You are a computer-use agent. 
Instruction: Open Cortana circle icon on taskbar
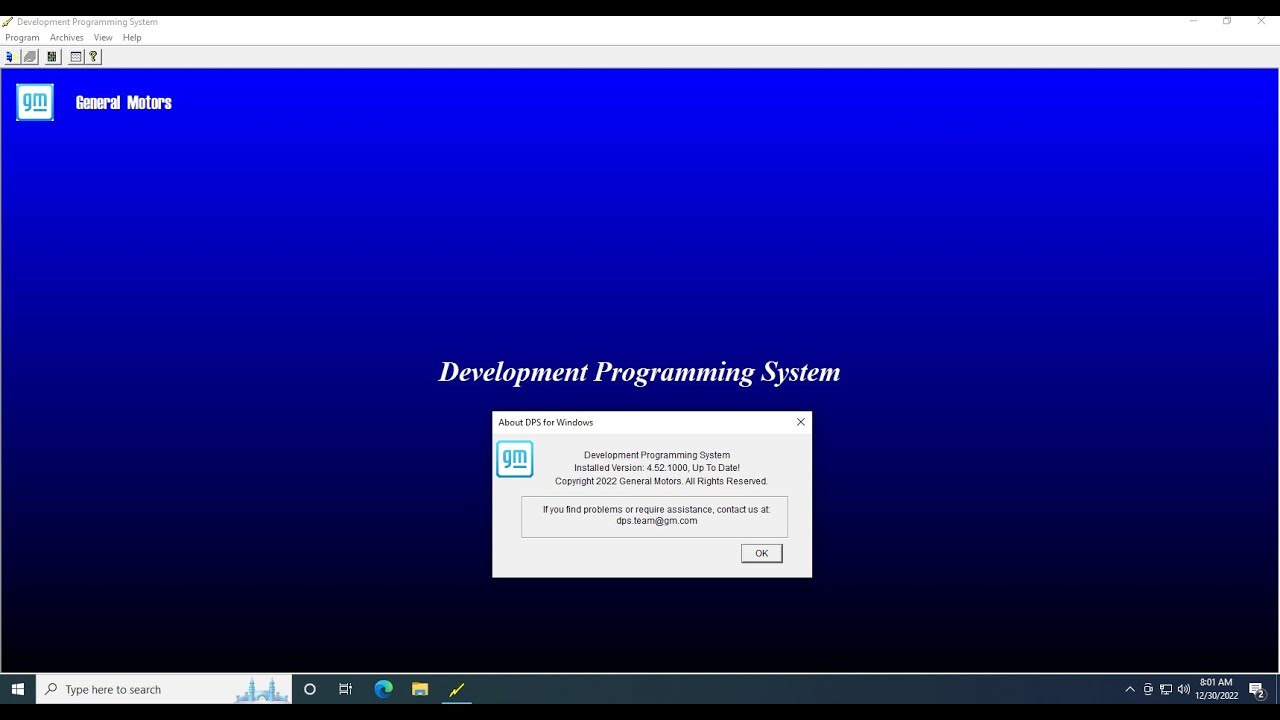[x=309, y=689]
